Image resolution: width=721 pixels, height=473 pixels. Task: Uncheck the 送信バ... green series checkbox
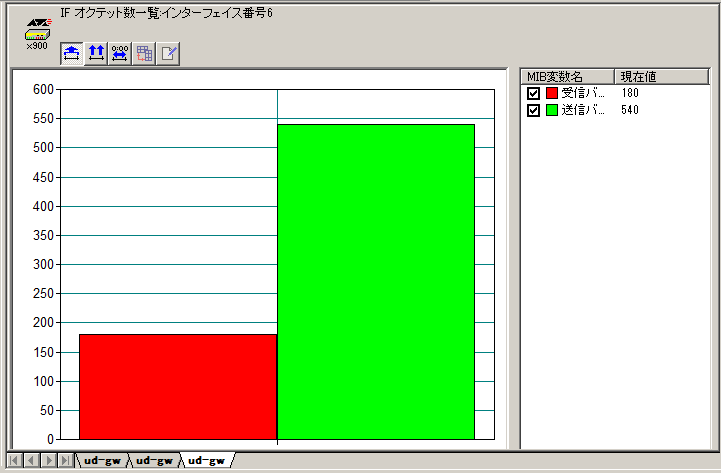(533, 110)
